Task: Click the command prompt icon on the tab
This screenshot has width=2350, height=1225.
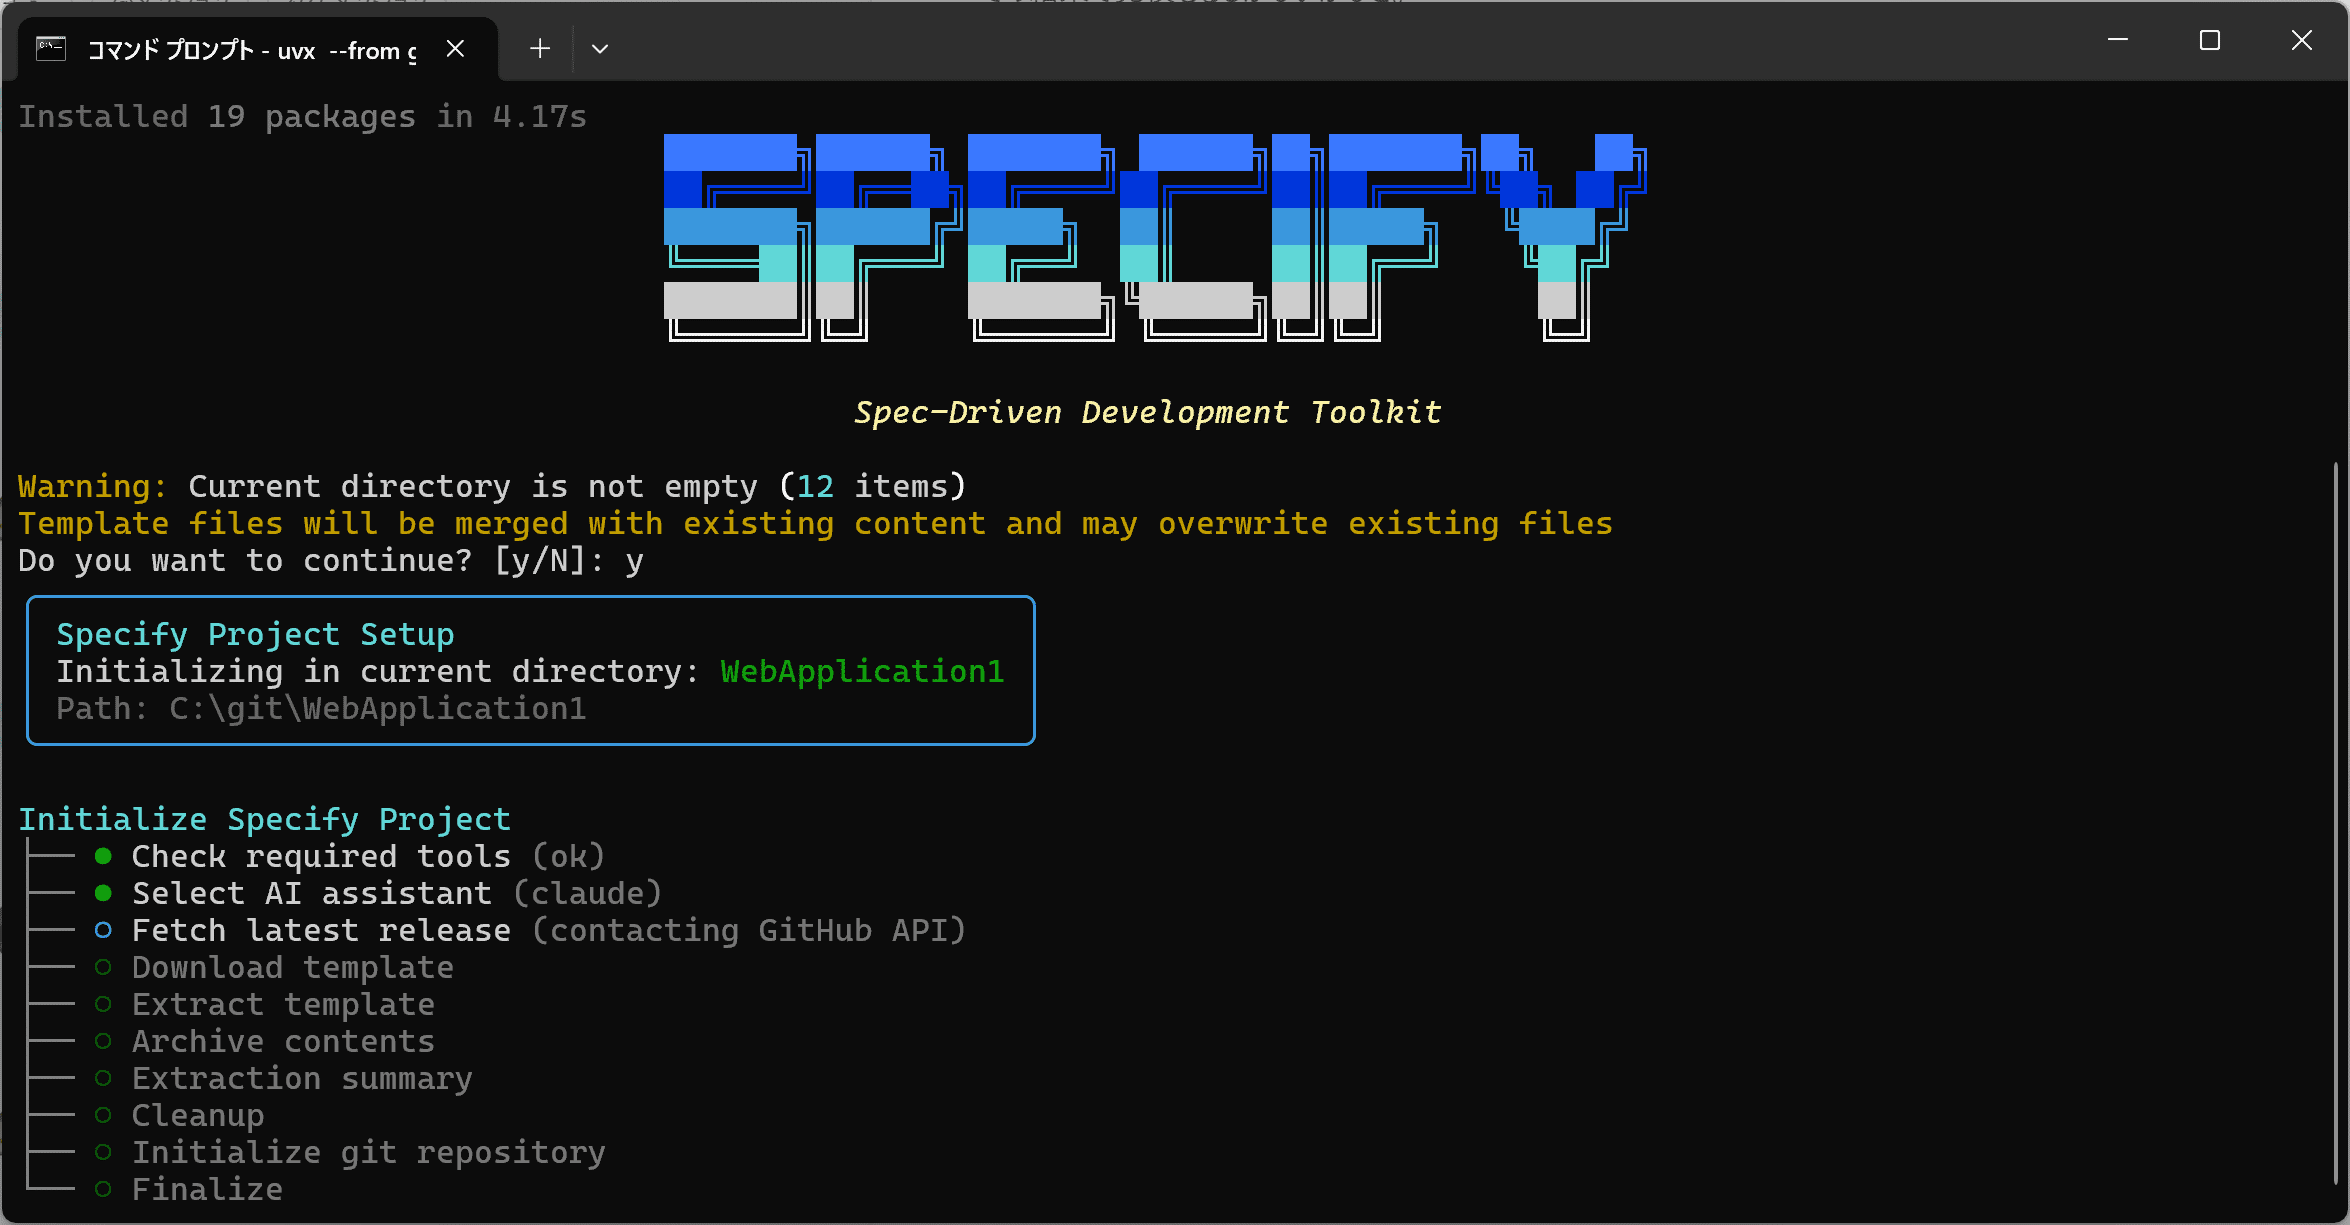Action: click(50, 47)
